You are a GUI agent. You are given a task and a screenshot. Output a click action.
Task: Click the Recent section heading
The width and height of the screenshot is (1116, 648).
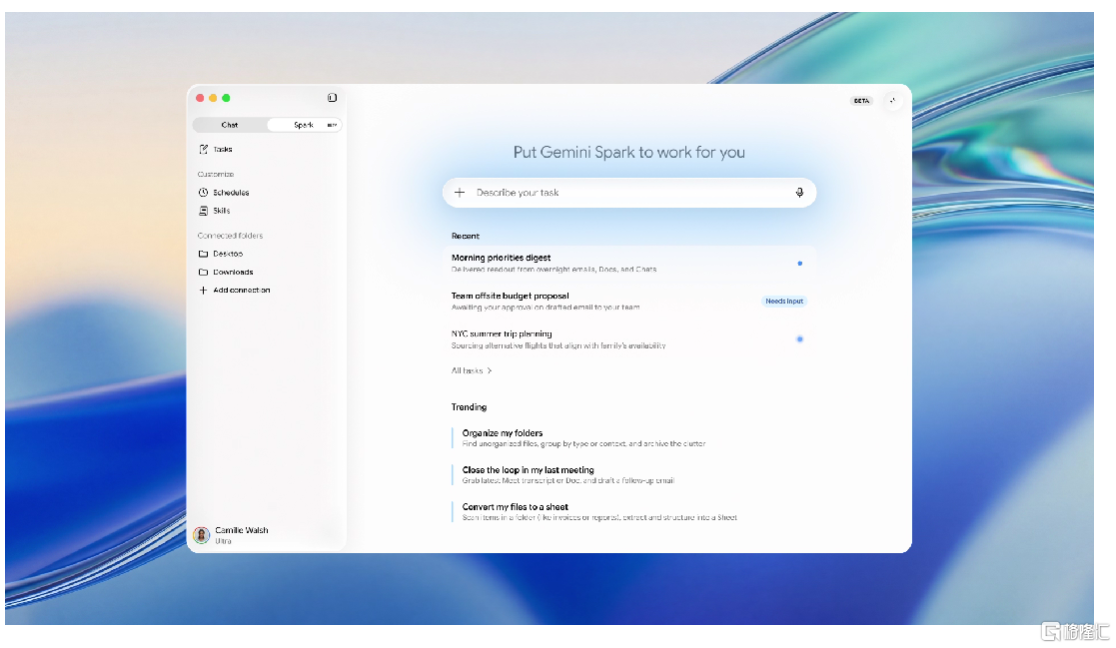coord(465,236)
